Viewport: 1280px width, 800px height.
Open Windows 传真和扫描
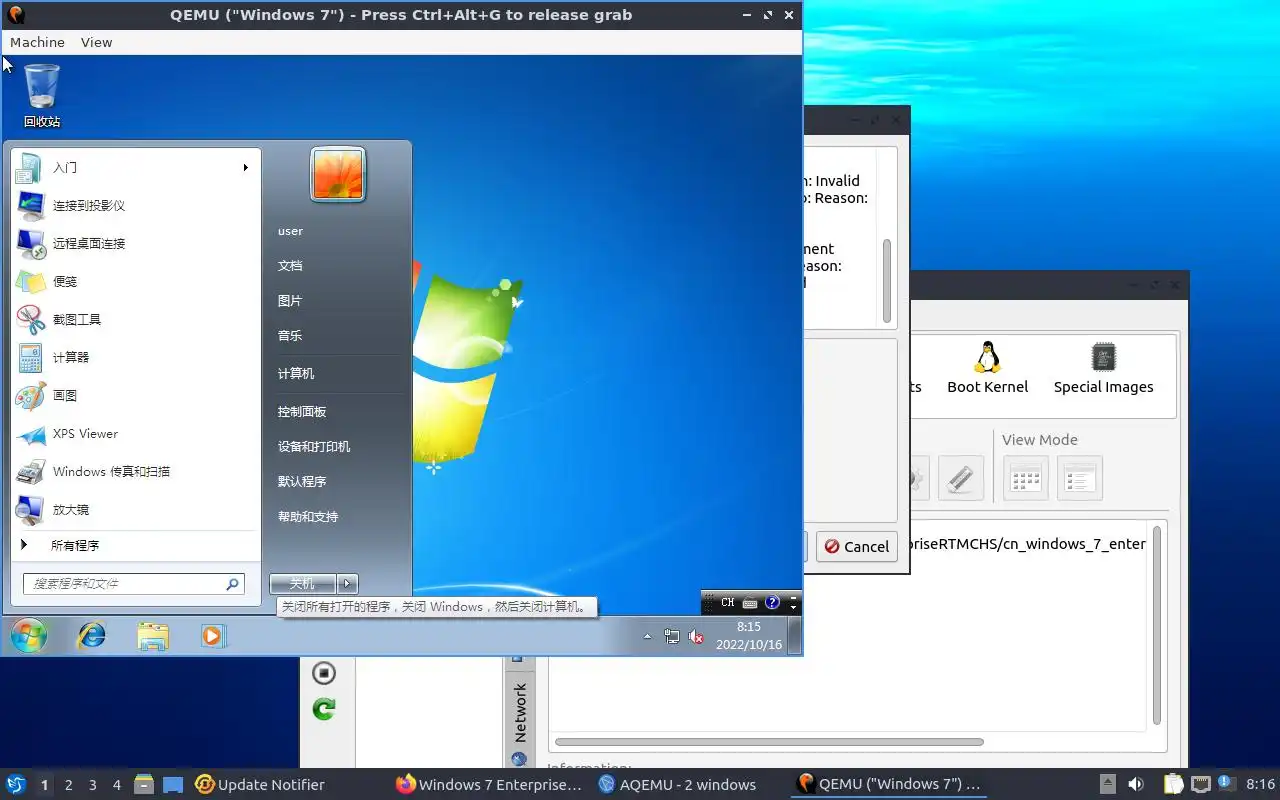(135, 471)
